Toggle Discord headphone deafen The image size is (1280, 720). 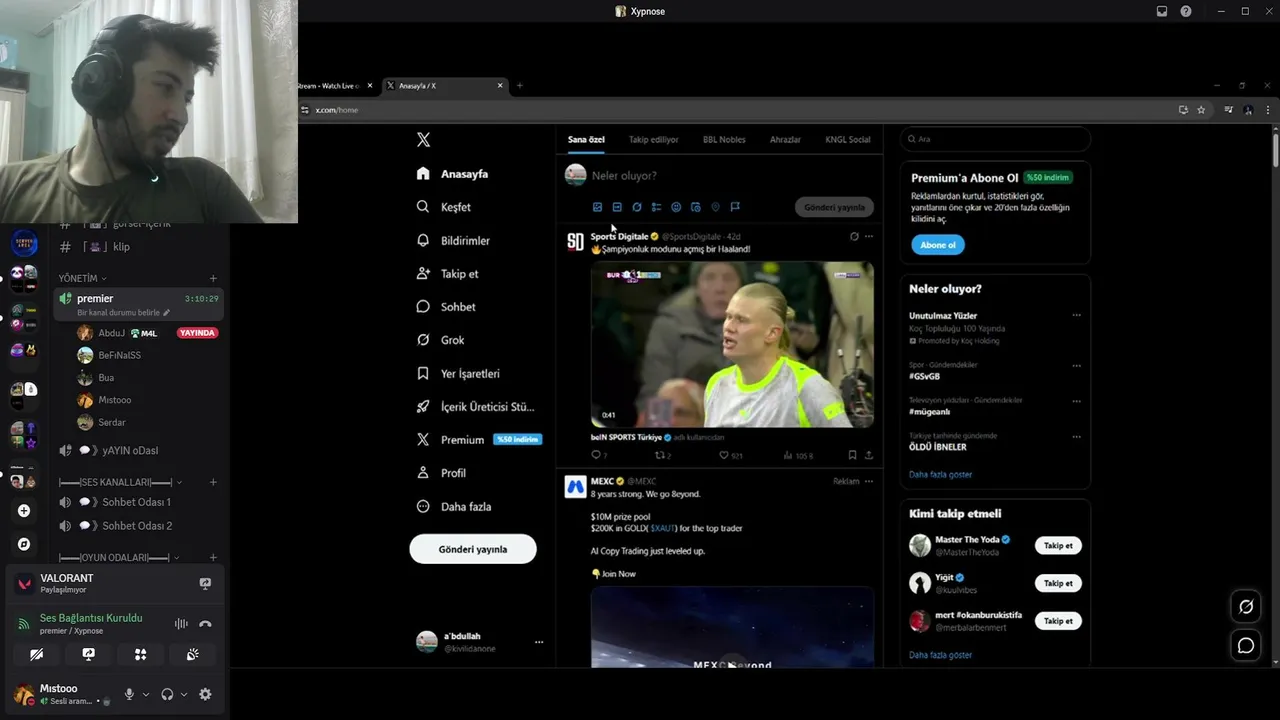pyautogui.click(x=167, y=694)
